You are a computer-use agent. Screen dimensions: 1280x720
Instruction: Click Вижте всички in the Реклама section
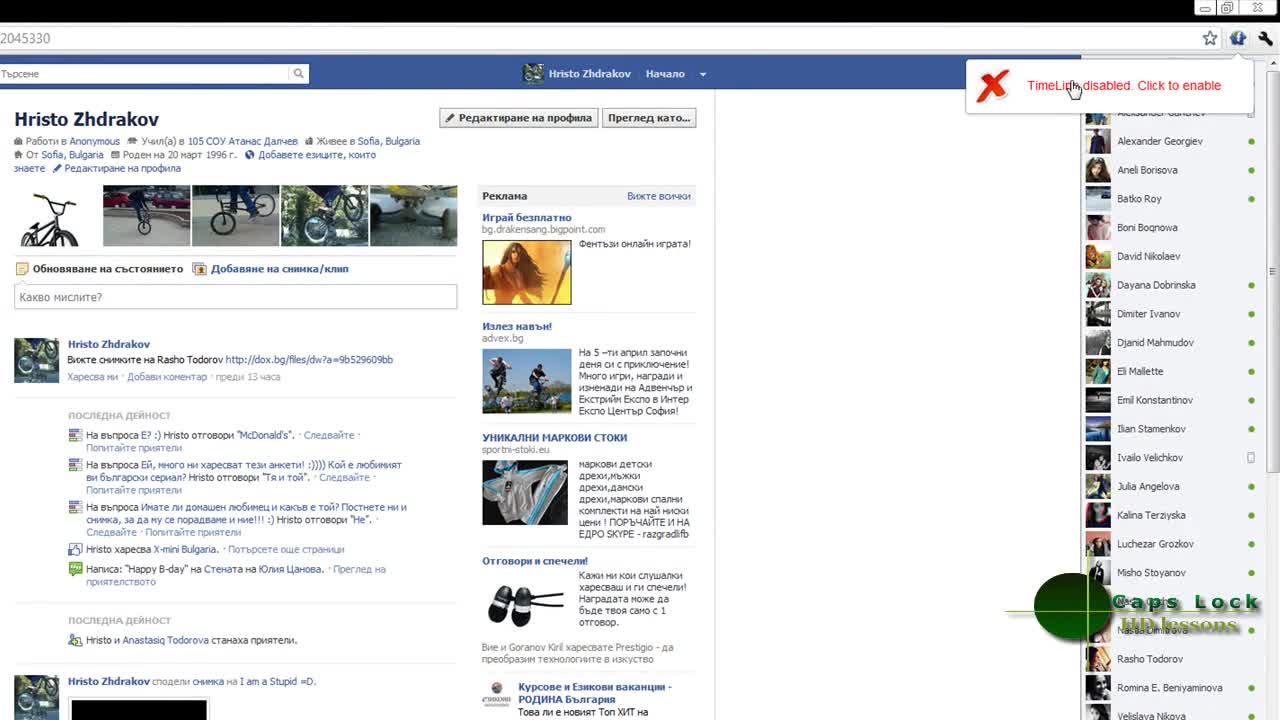pyautogui.click(x=659, y=197)
